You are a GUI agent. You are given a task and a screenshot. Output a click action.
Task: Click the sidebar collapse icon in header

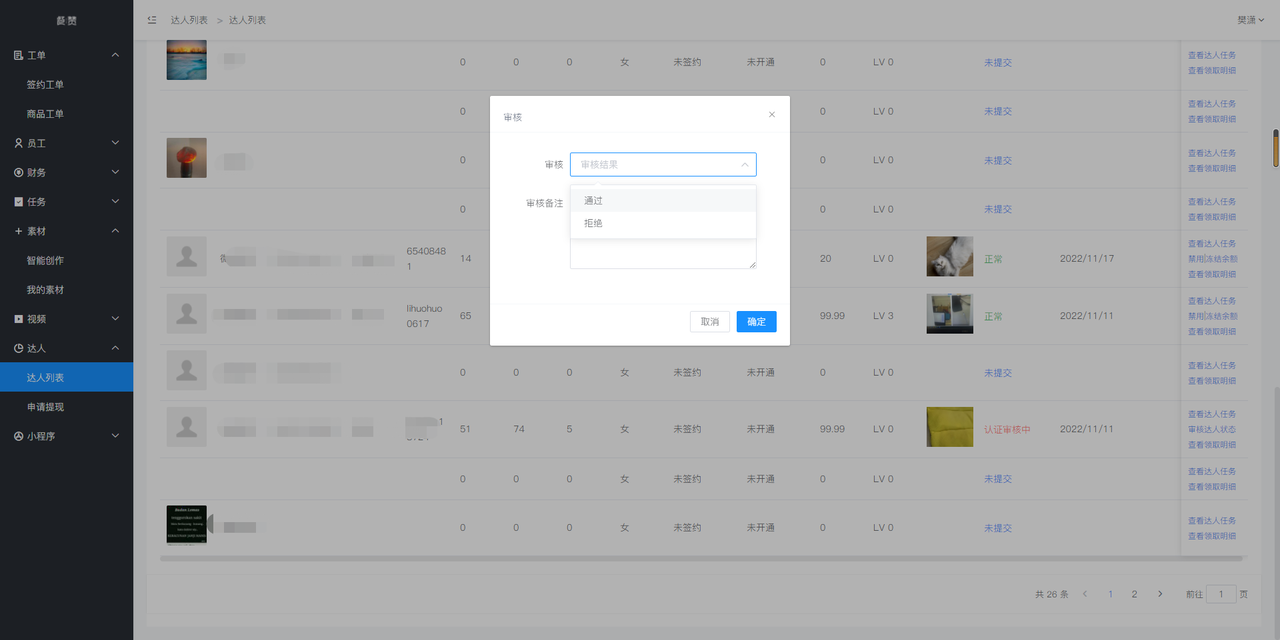[x=152, y=20]
